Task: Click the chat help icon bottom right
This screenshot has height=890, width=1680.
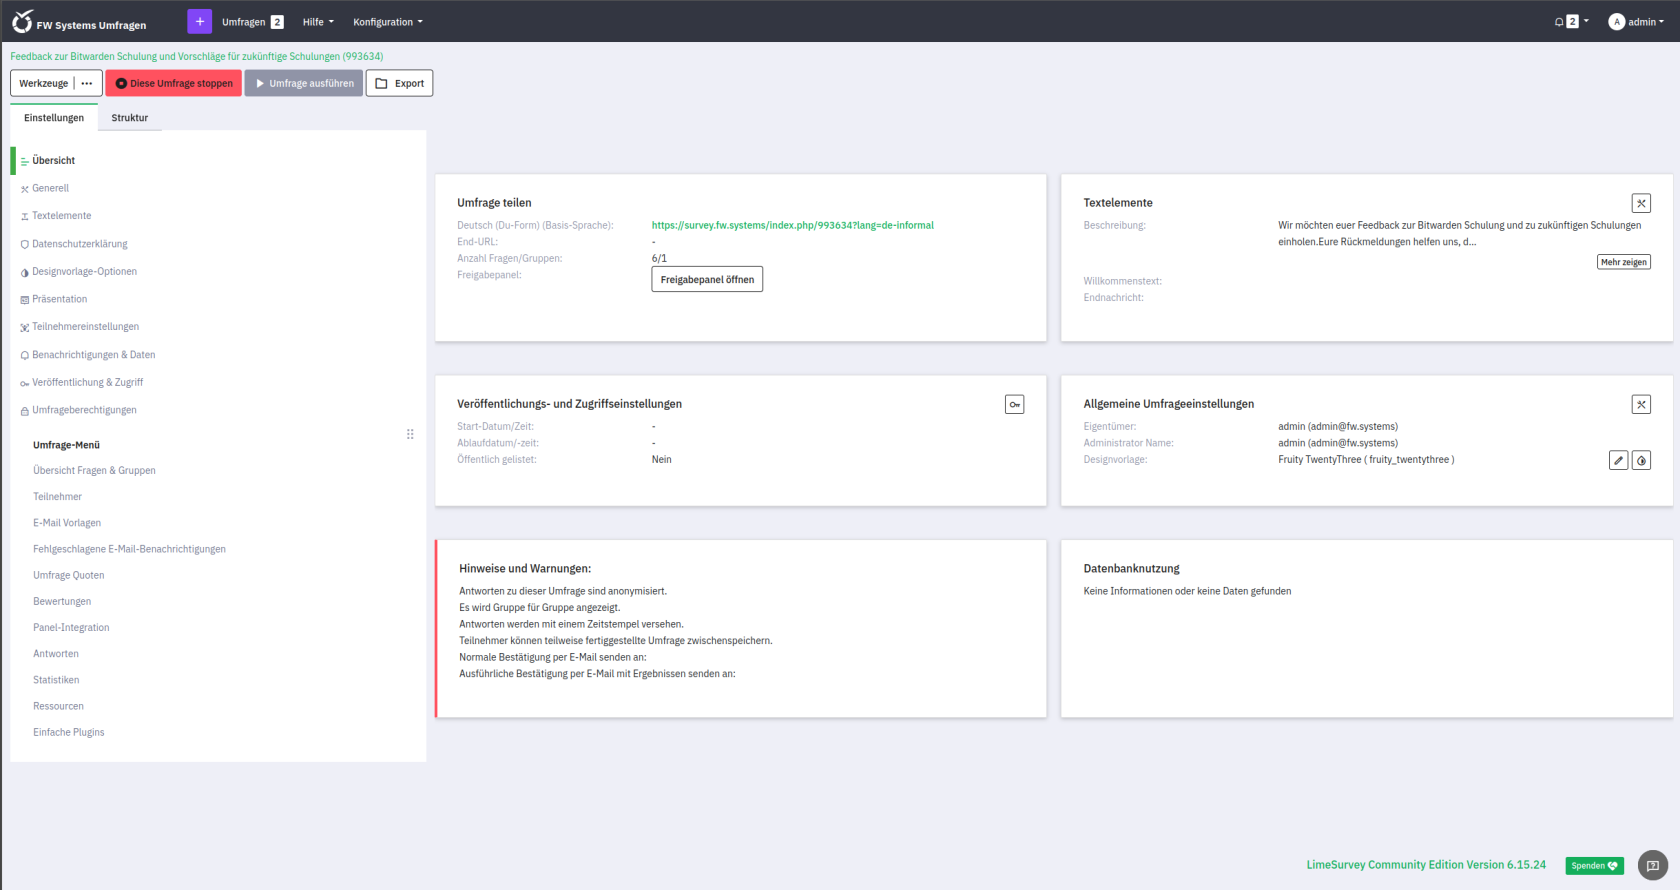Action: (1652, 865)
